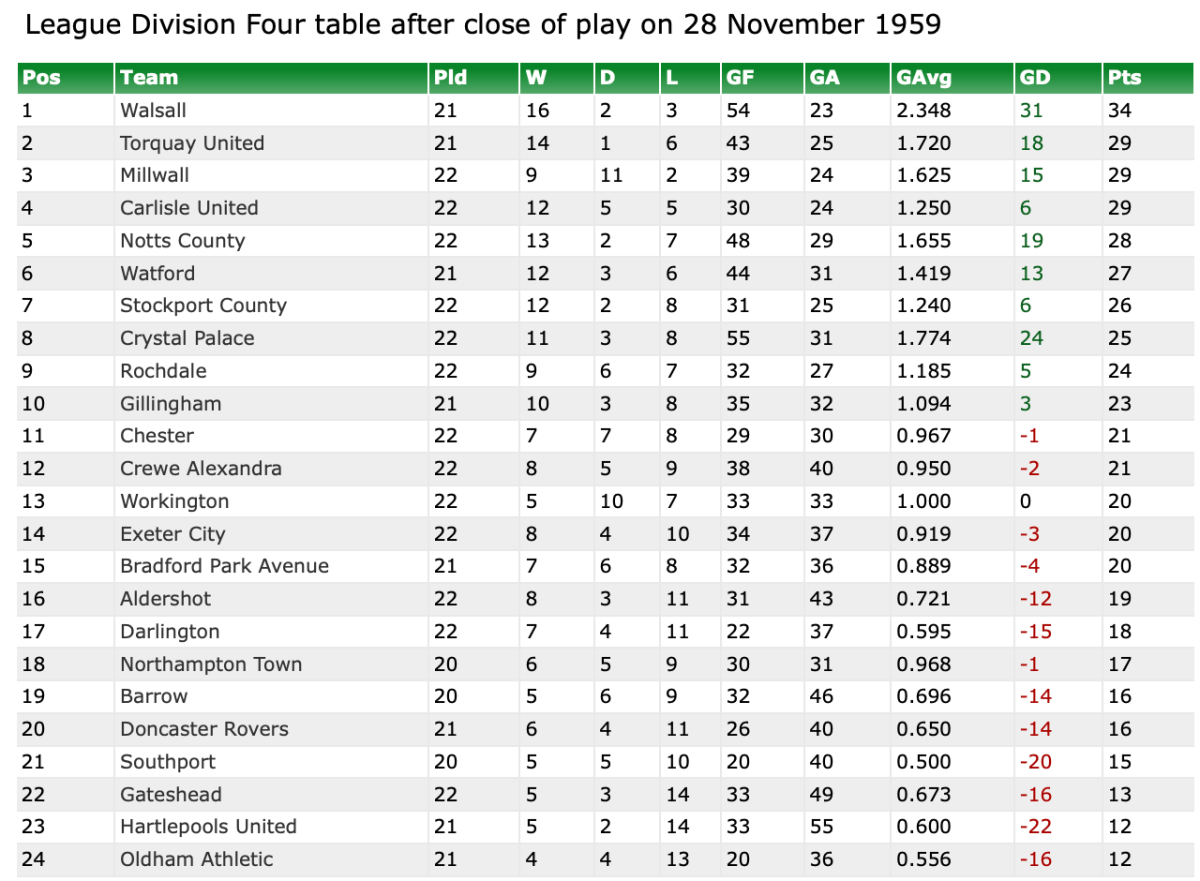The width and height of the screenshot is (1200, 881).
Task: Select Workington's goal average 1.000
Action: [923, 502]
